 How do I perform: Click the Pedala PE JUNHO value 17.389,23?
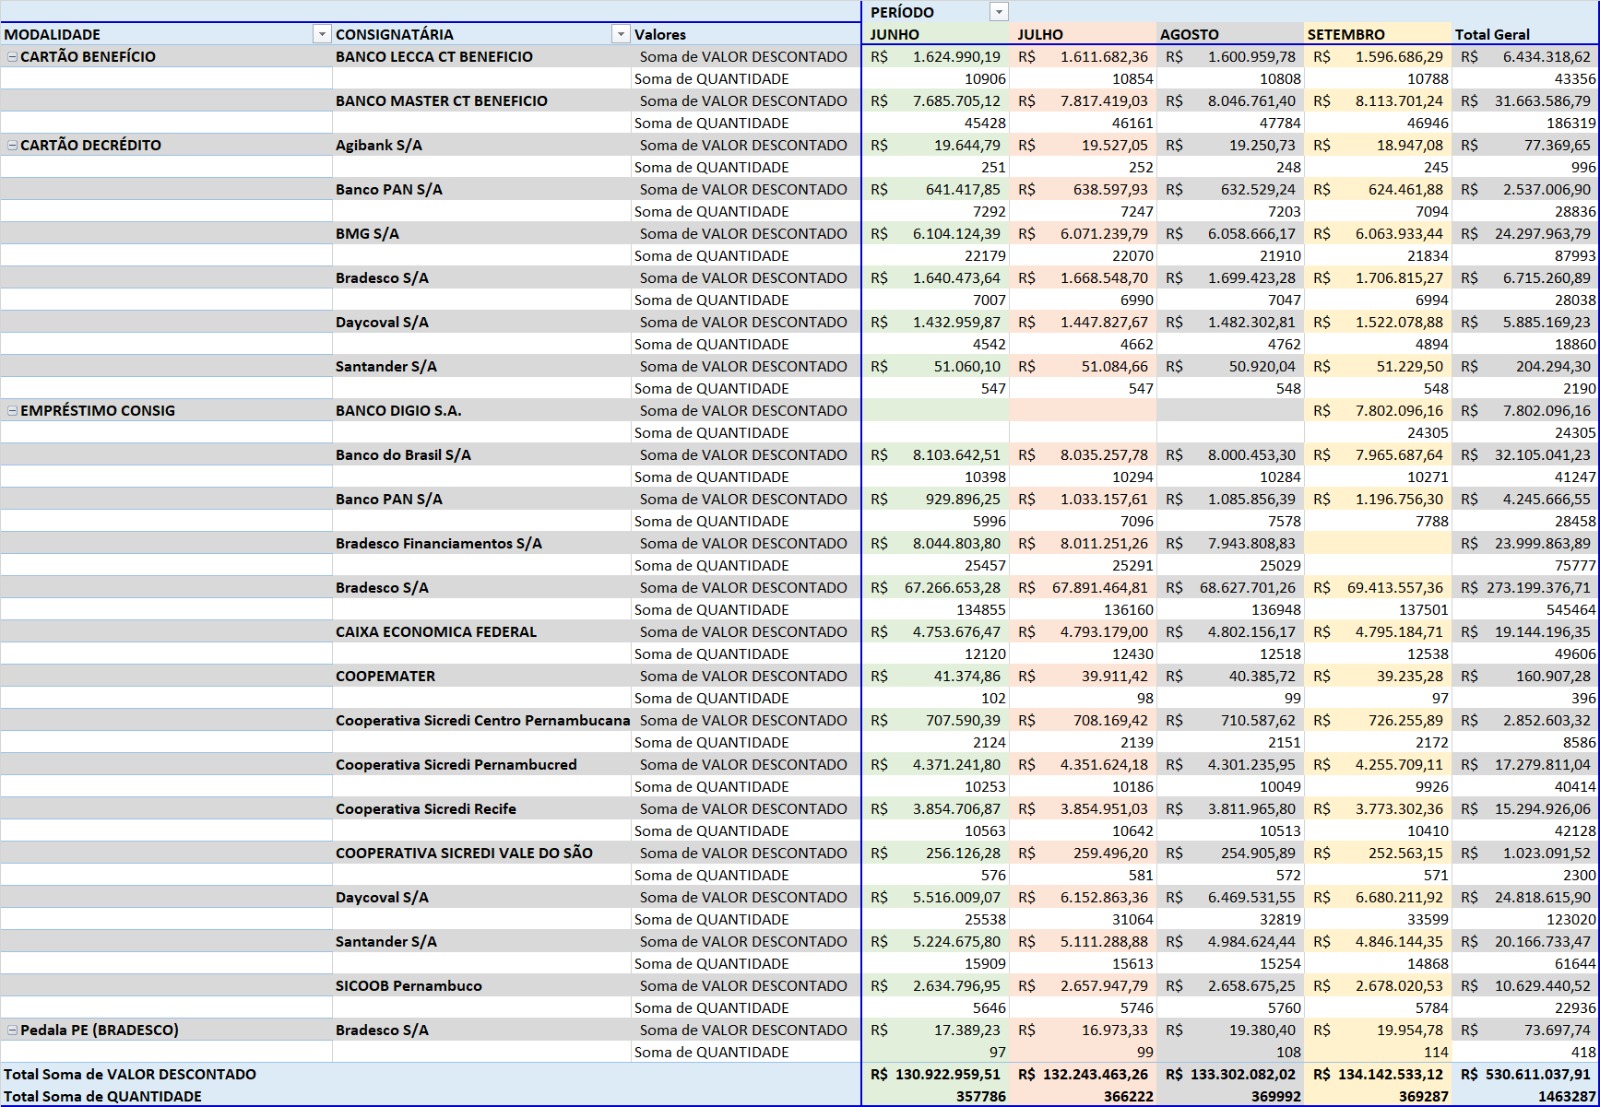tap(967, 1030)
